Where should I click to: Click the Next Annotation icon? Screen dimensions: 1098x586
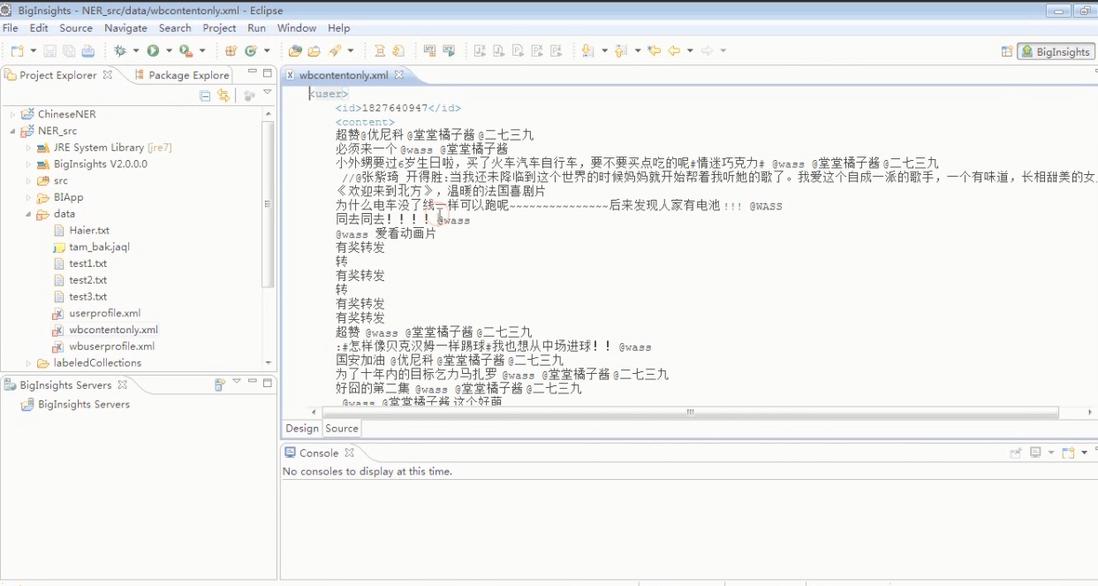pyautogui.click(x=588, y=50)
